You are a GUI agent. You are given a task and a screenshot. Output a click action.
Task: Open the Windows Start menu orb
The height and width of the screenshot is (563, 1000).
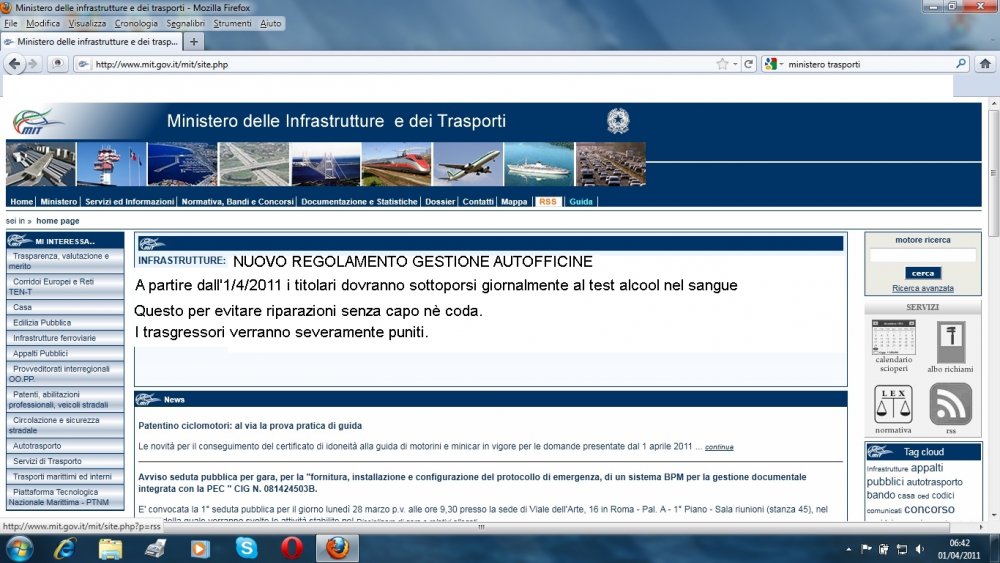tap(17, 548)
